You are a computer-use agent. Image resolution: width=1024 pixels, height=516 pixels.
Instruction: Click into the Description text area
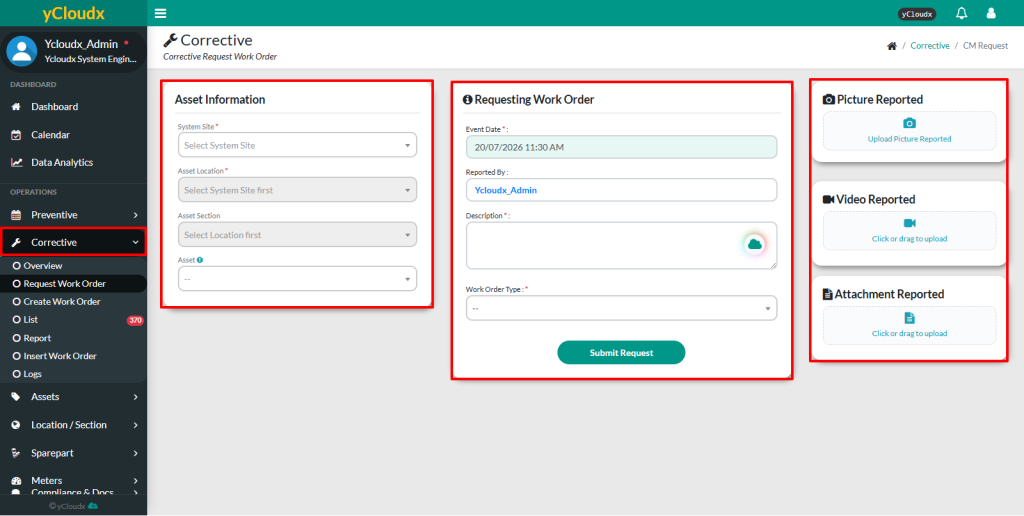coord(621,246)
